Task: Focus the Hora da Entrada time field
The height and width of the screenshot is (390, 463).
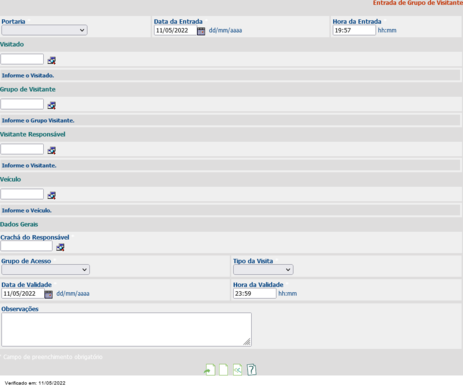Action: click(x=354, y=30)
